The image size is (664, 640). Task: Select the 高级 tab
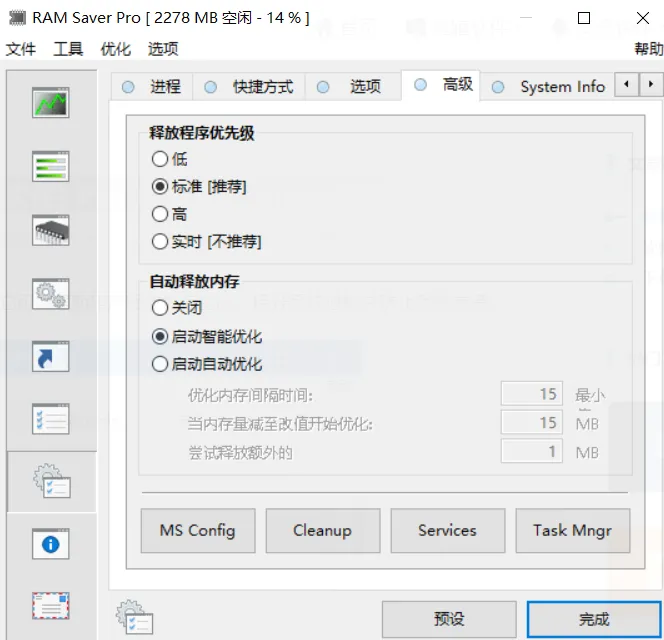[x=440, y=85]
